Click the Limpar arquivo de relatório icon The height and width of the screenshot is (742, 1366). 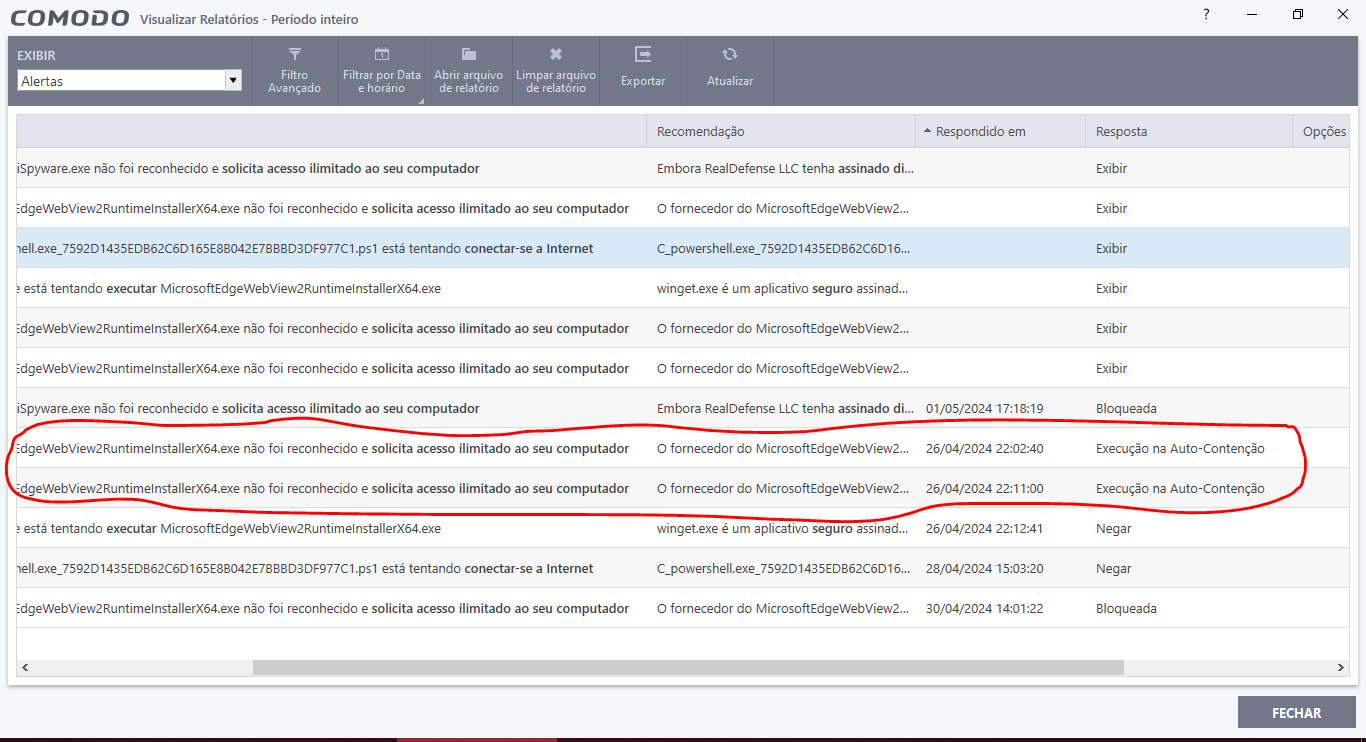556,55
